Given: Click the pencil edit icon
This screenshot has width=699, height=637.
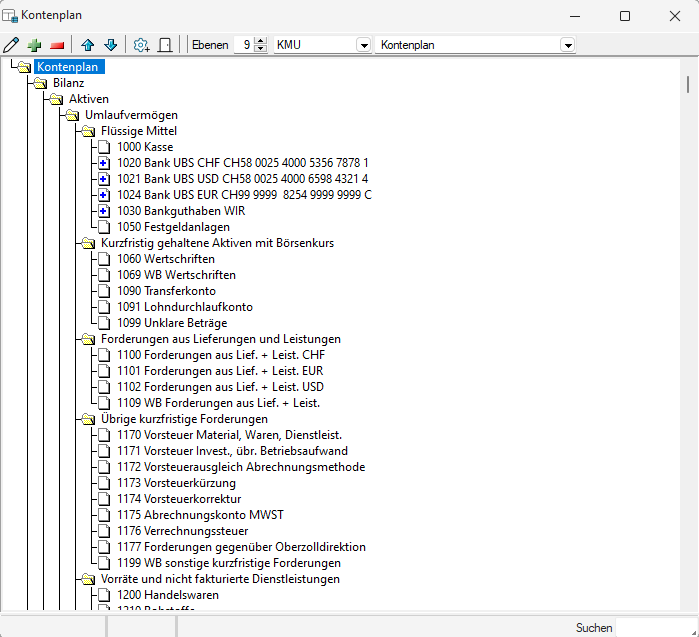Looking at the screenshot, I should (x=11, y=45).
